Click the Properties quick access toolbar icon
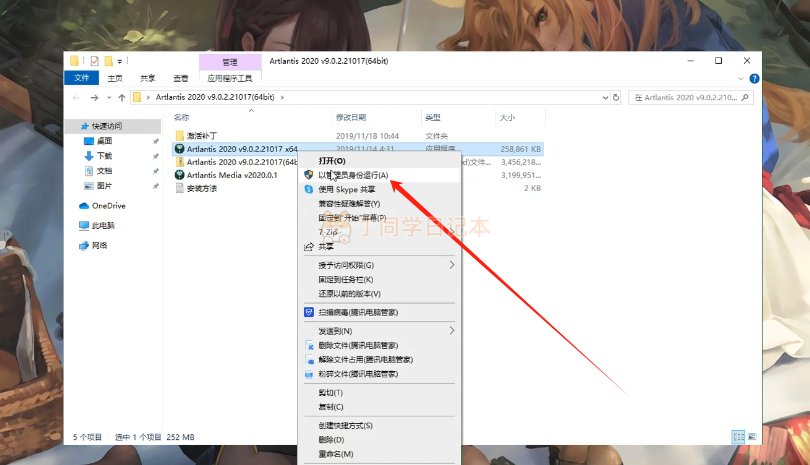Image resolution: width=810 pixels, height=465 pixels. pyautogui.click(x=95, y=61)
